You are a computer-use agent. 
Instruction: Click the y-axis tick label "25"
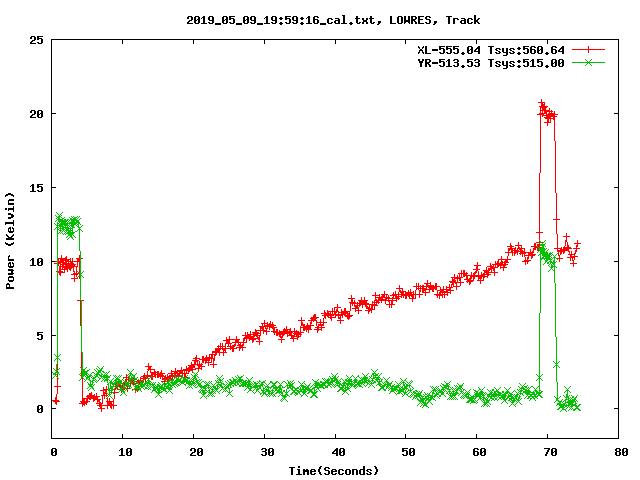click(x=36, y=40)
